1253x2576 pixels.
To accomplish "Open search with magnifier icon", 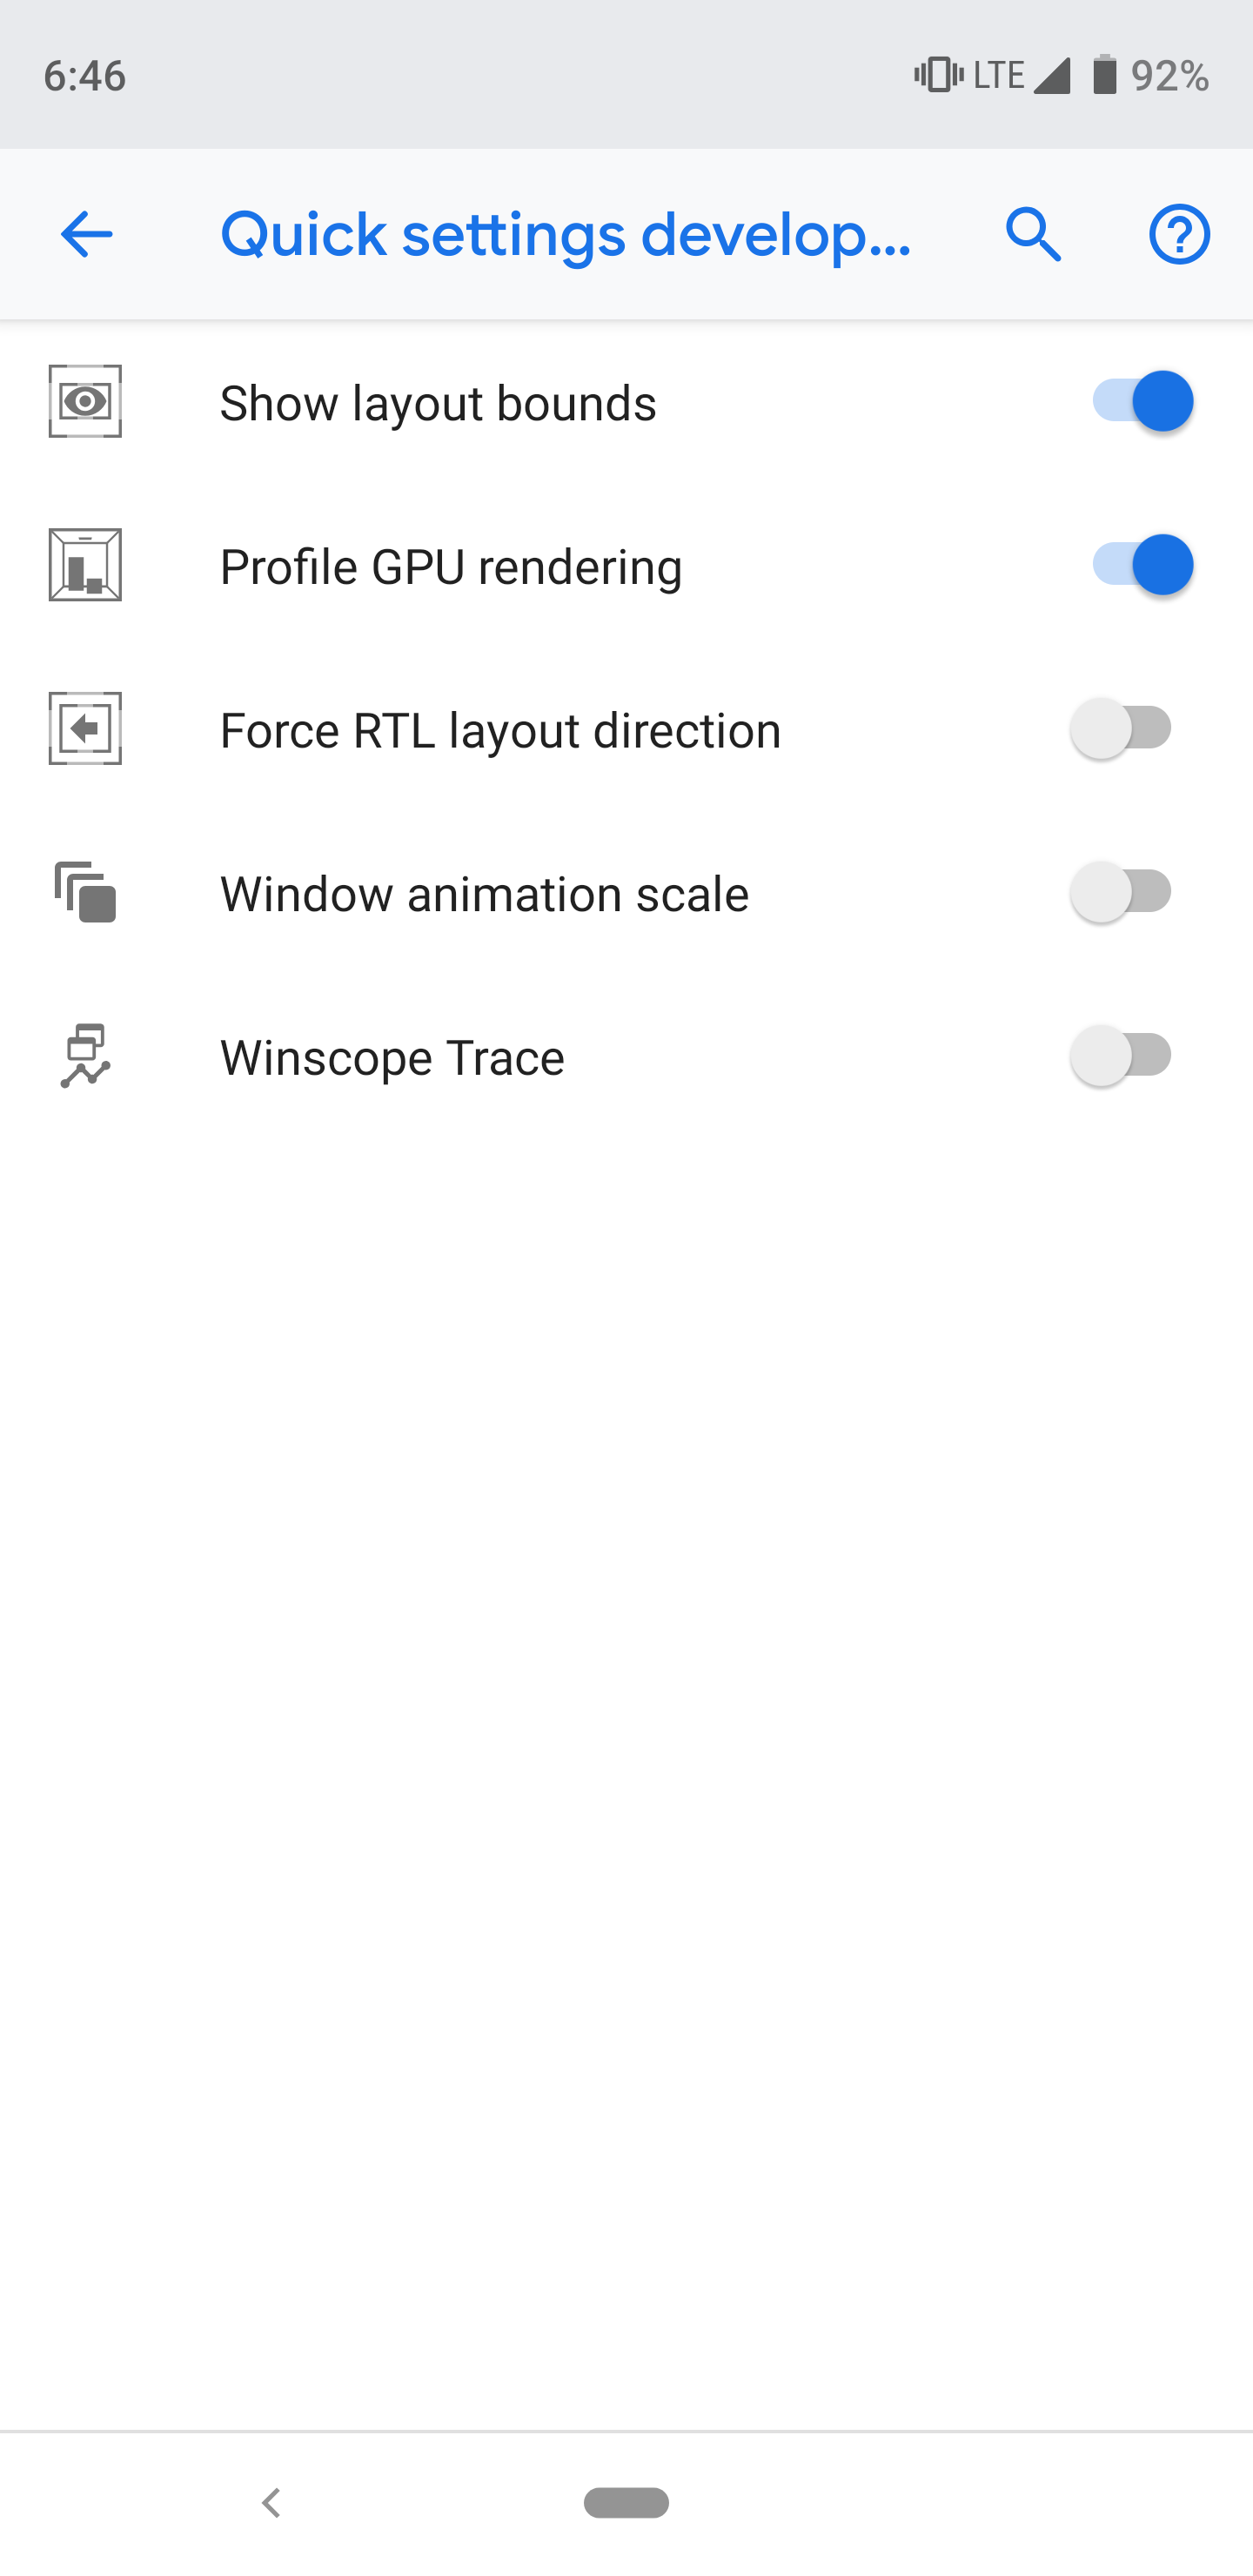I will (1033, 235).
